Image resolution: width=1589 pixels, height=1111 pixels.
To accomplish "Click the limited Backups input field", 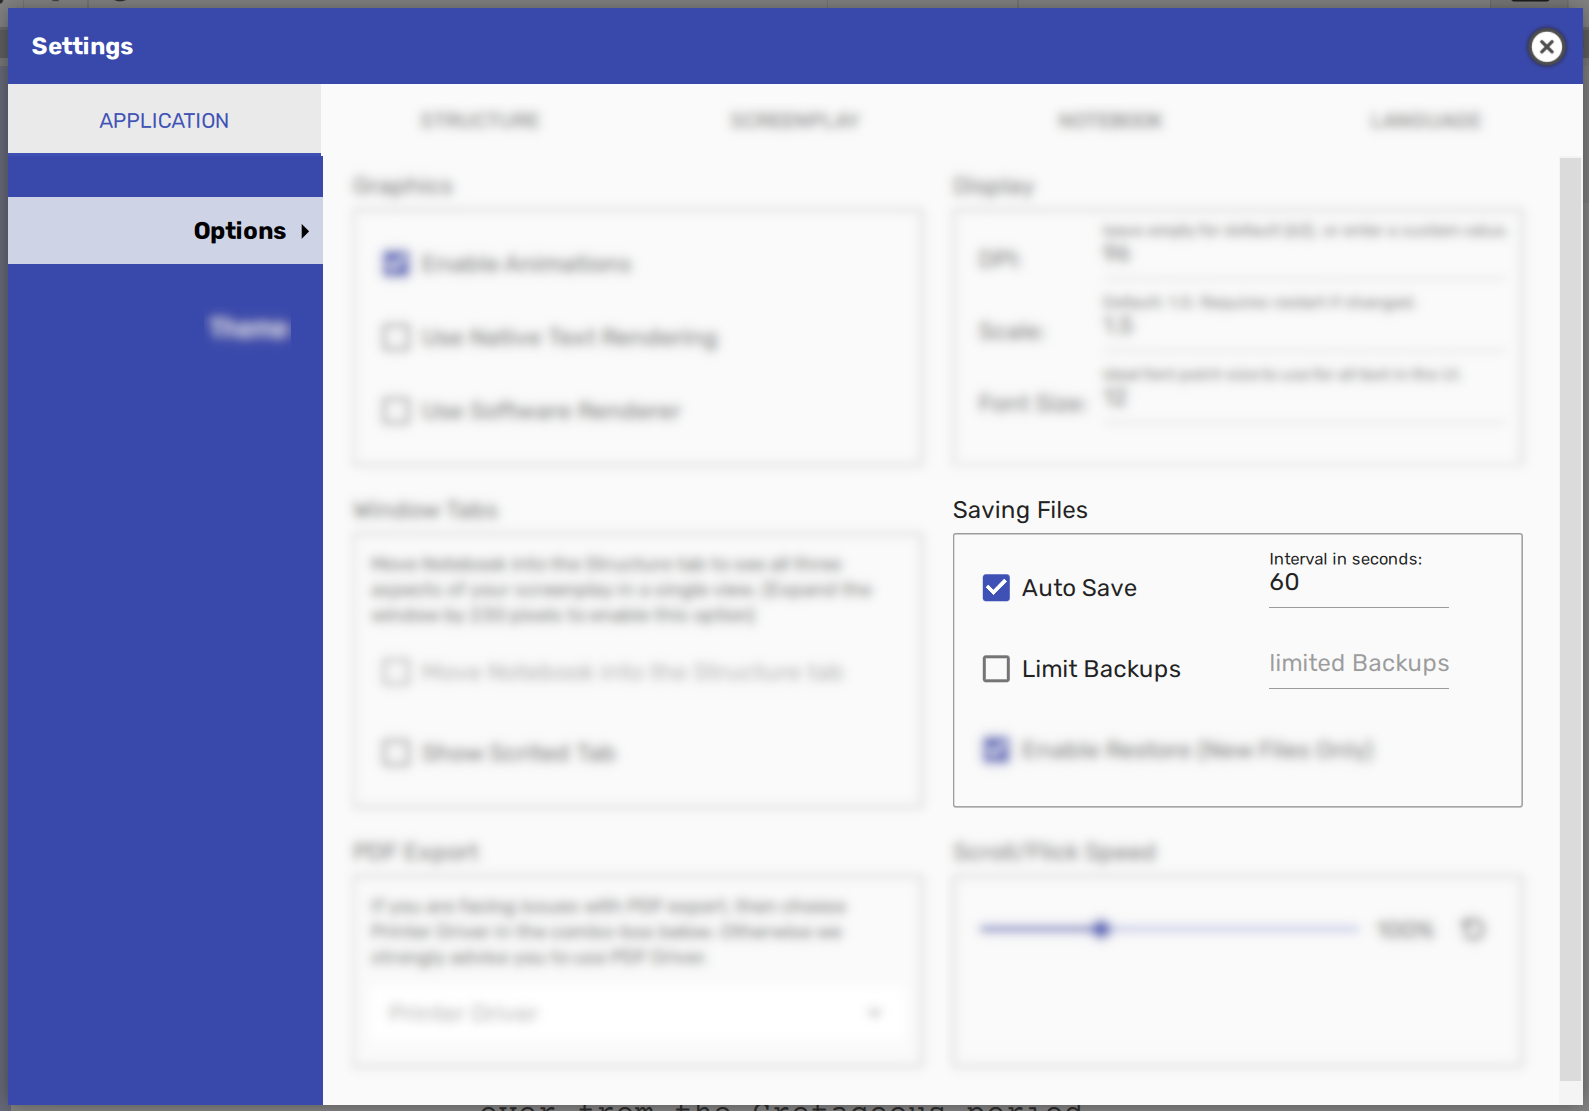I will [1358, 664].
